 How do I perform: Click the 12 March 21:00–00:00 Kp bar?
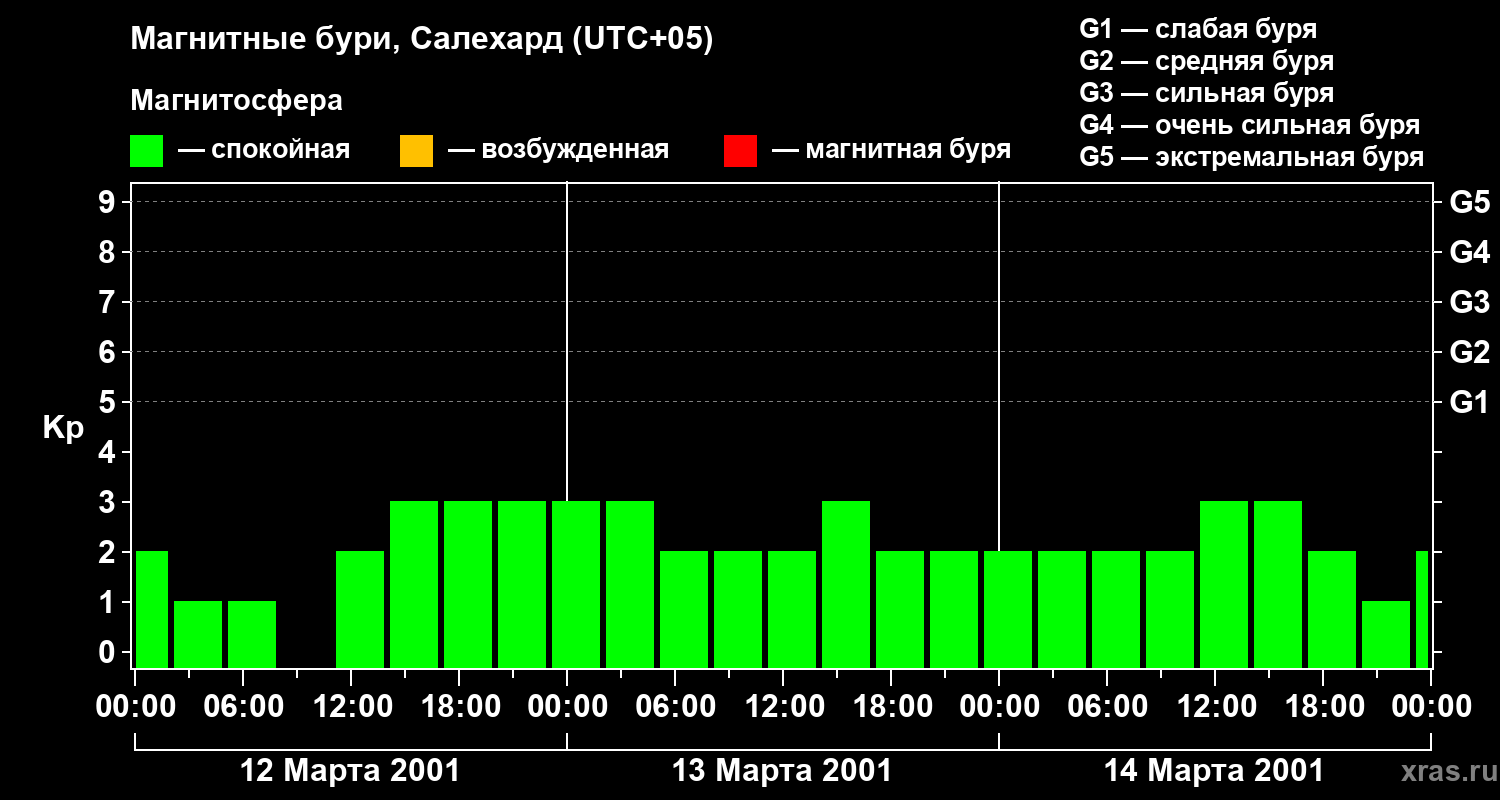pos(522,584)
